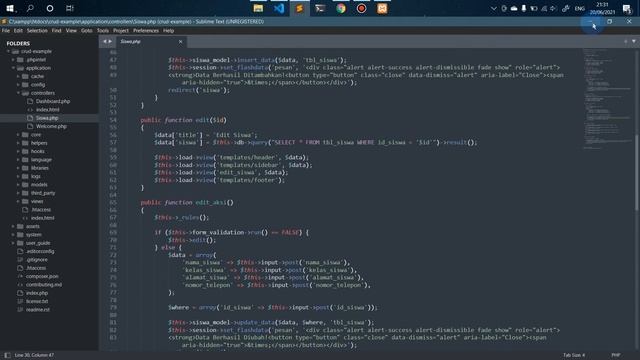Open Tools menu

(x=103, y=31)
